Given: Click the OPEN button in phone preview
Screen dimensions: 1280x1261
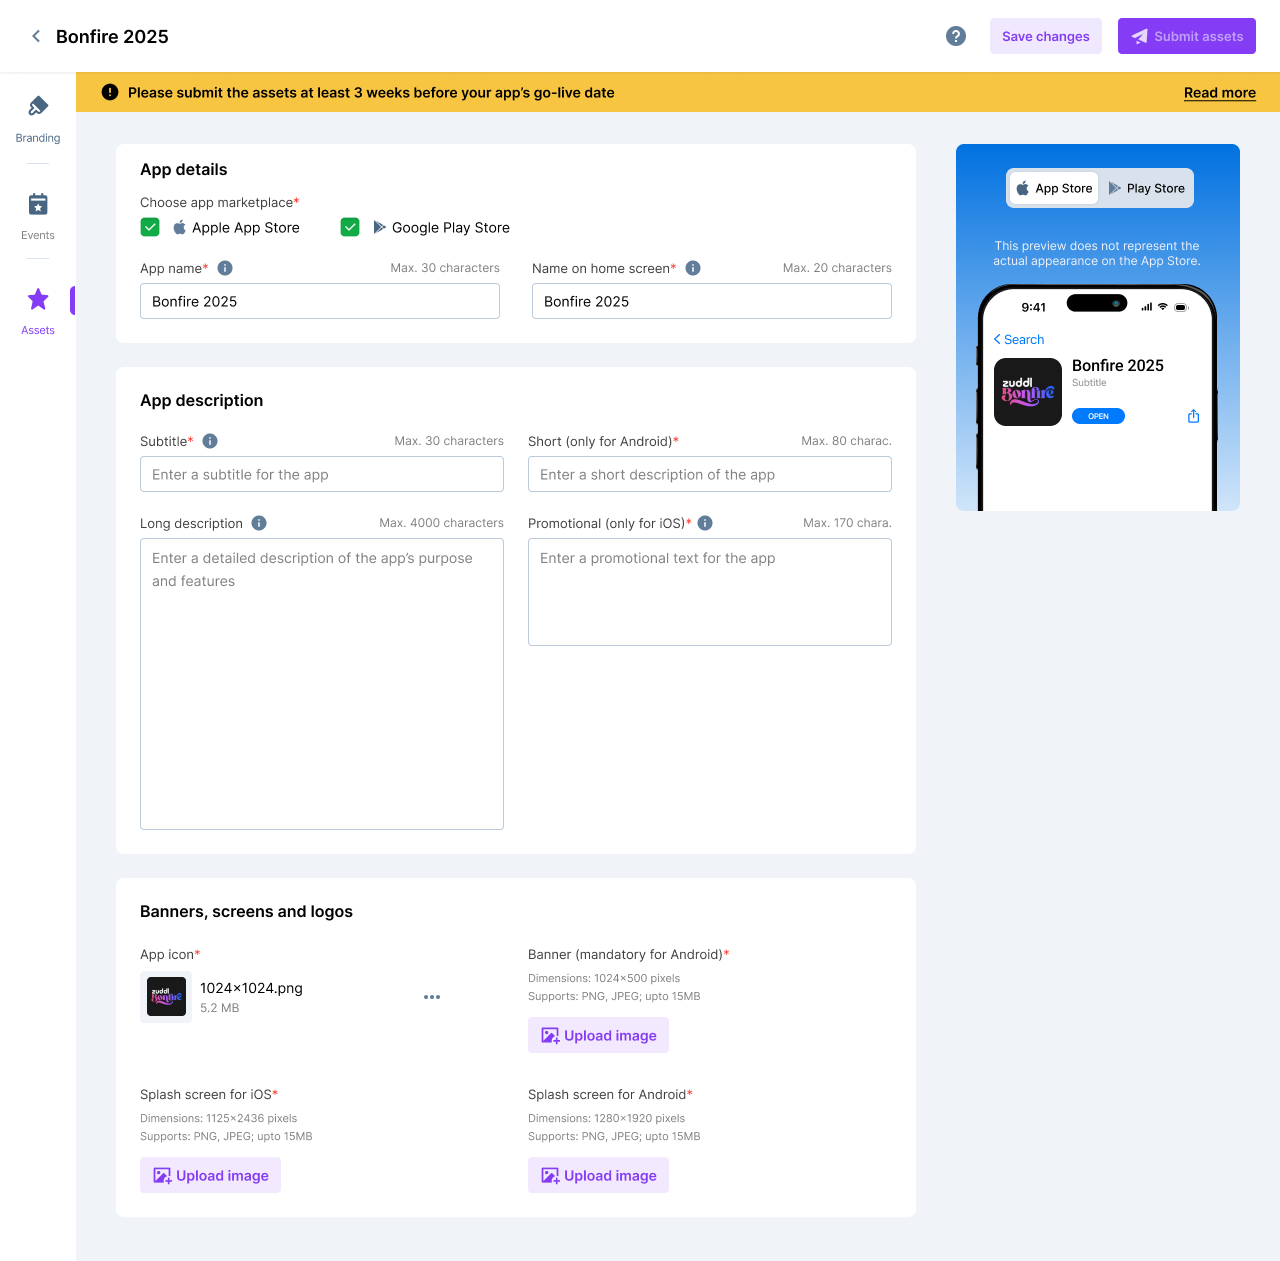Looking at the screenshot, I should coord(1098,416).
